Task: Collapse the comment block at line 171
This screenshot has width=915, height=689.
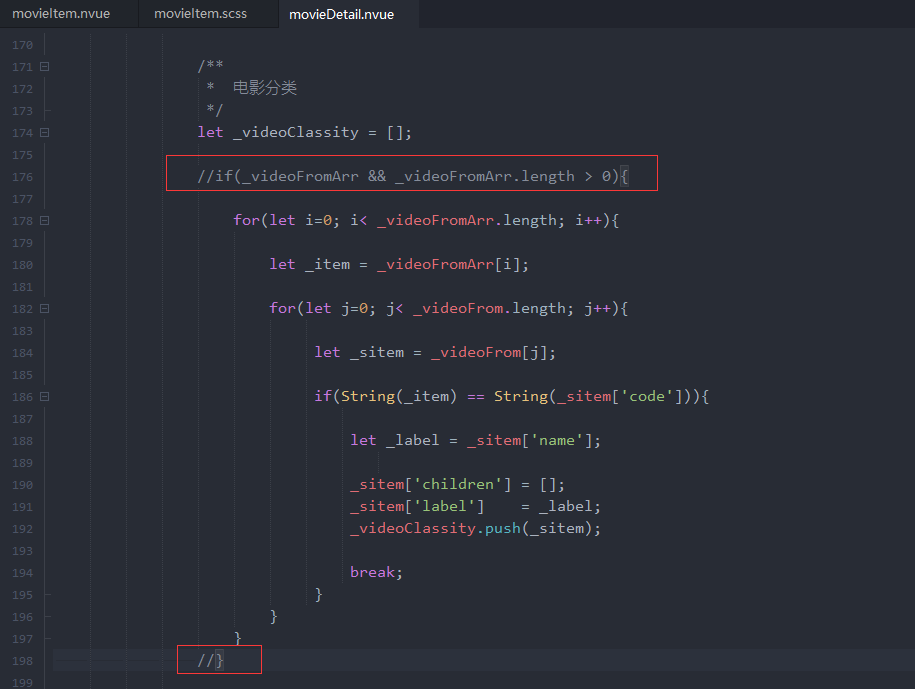Action: tap(44, 67)
